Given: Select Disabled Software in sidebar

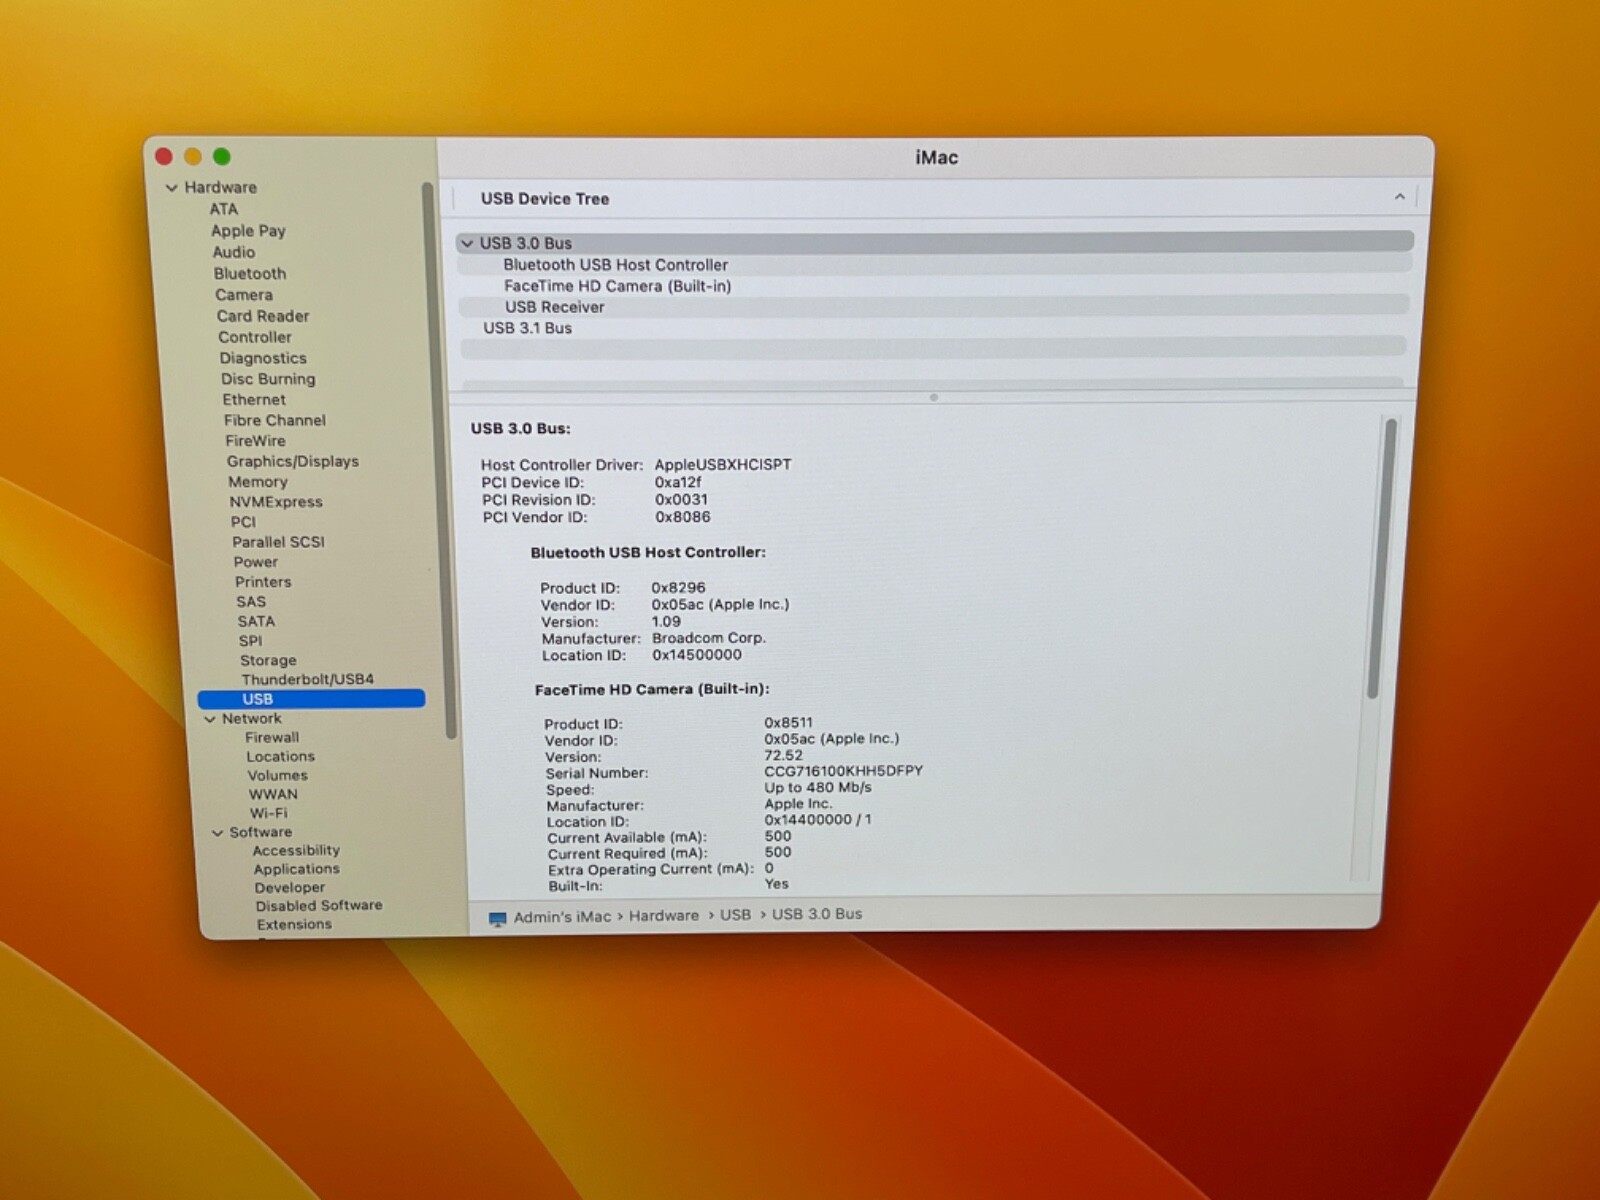Looking at the screenshot, I should pyautogui.click(x=318, y=906).
